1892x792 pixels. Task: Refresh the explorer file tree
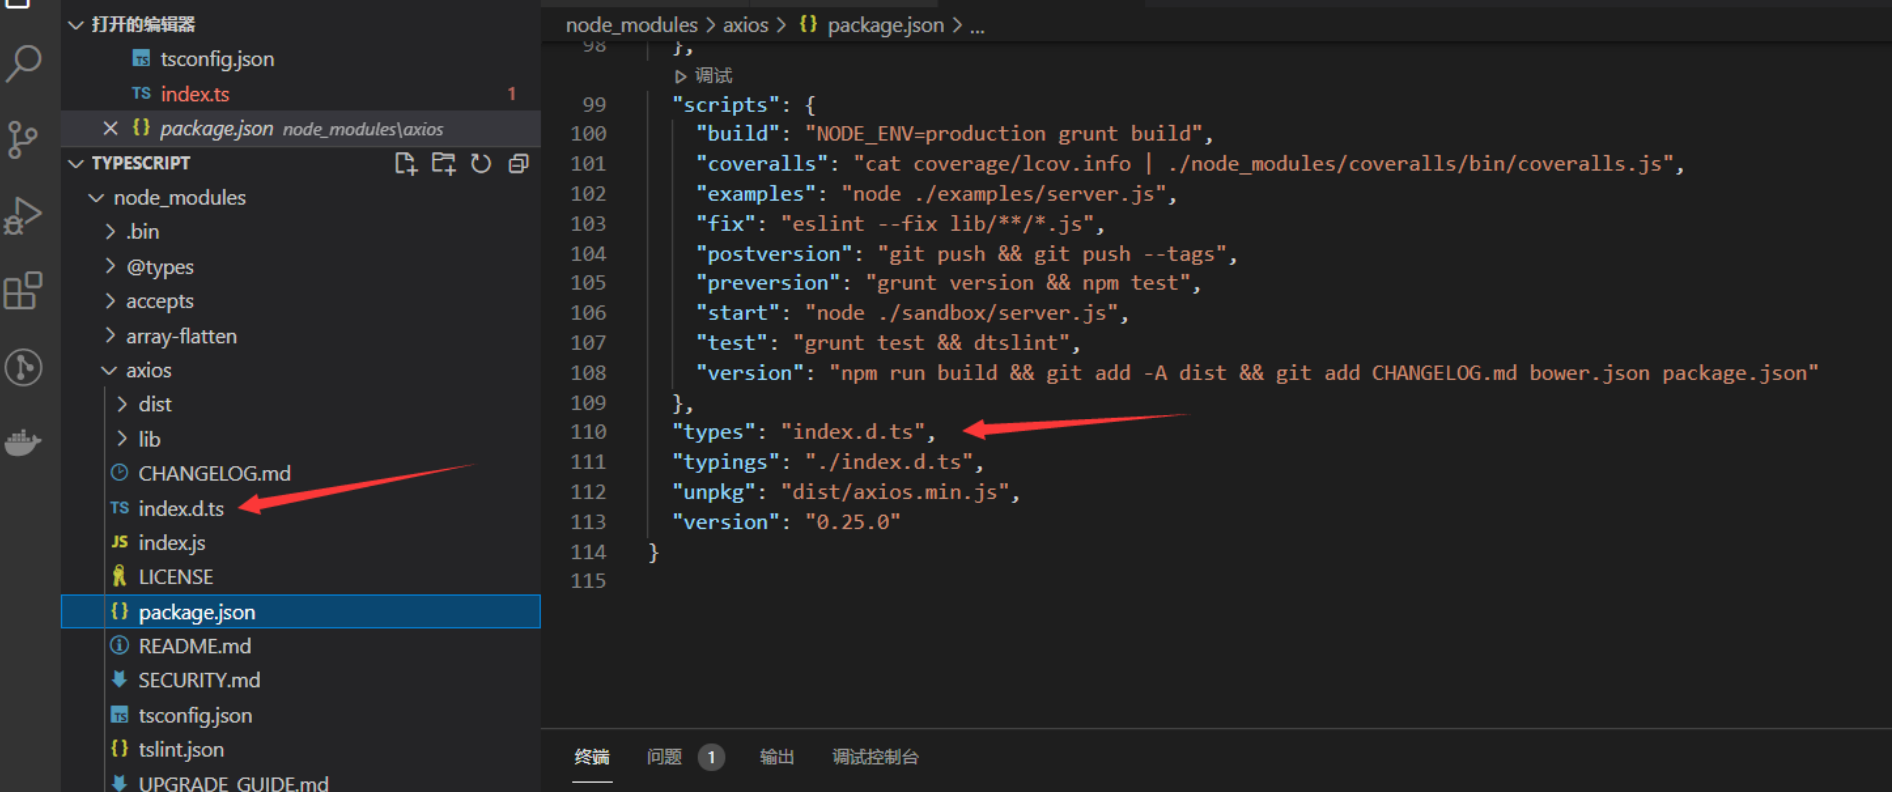point(481,163)
